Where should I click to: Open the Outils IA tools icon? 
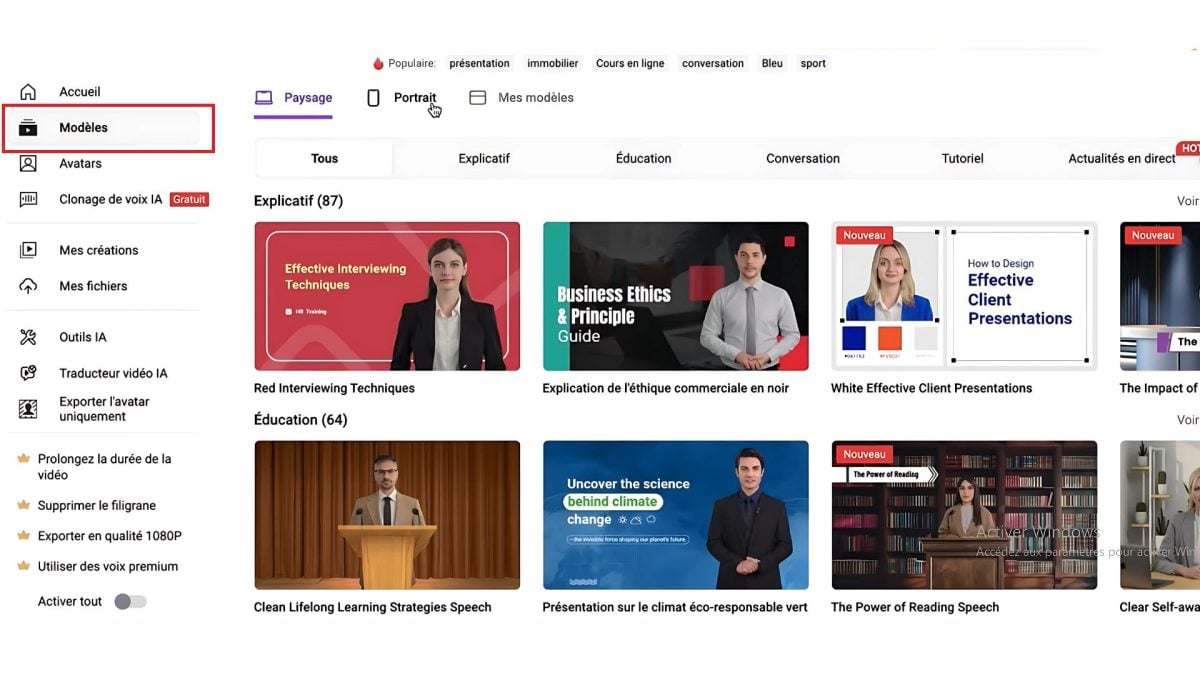coord(28,337)
